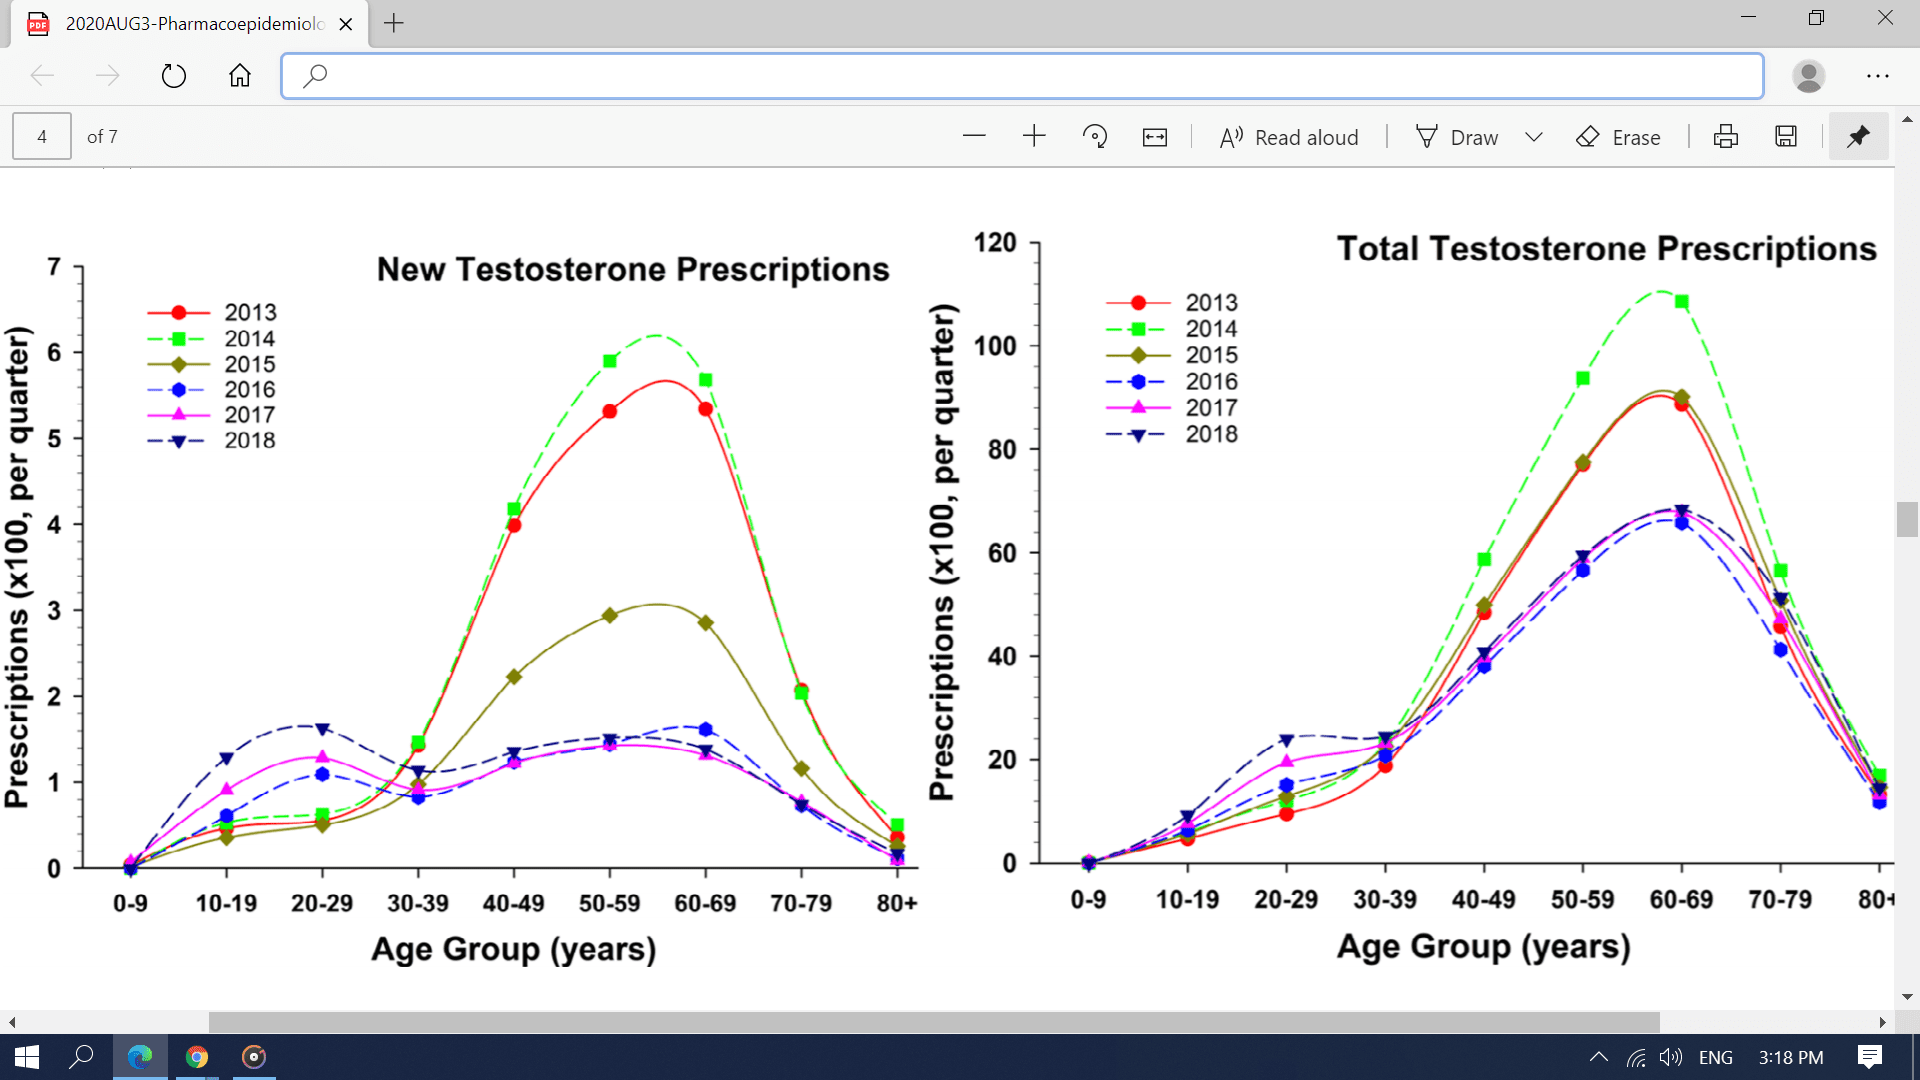Image resolution: width=1920 pixels, height=1080 pixels.
Task: Show hidden system tray icons
Action: [1599, 1057]
